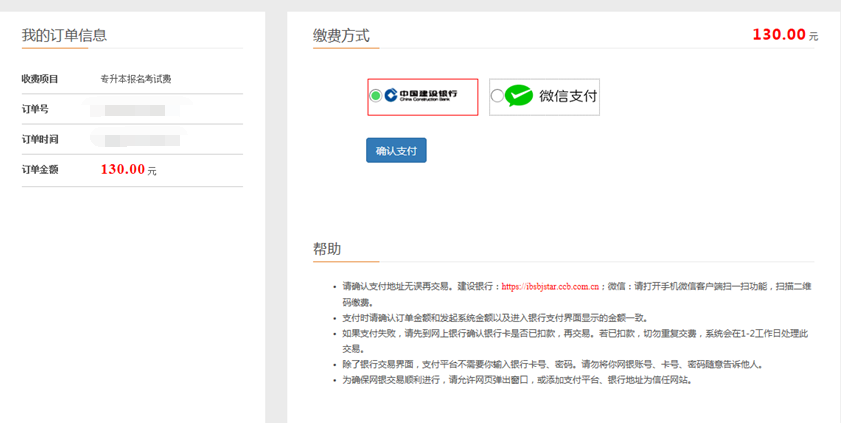Click the help line beginning 为确保网银交易顺利进行

[518, 380]
